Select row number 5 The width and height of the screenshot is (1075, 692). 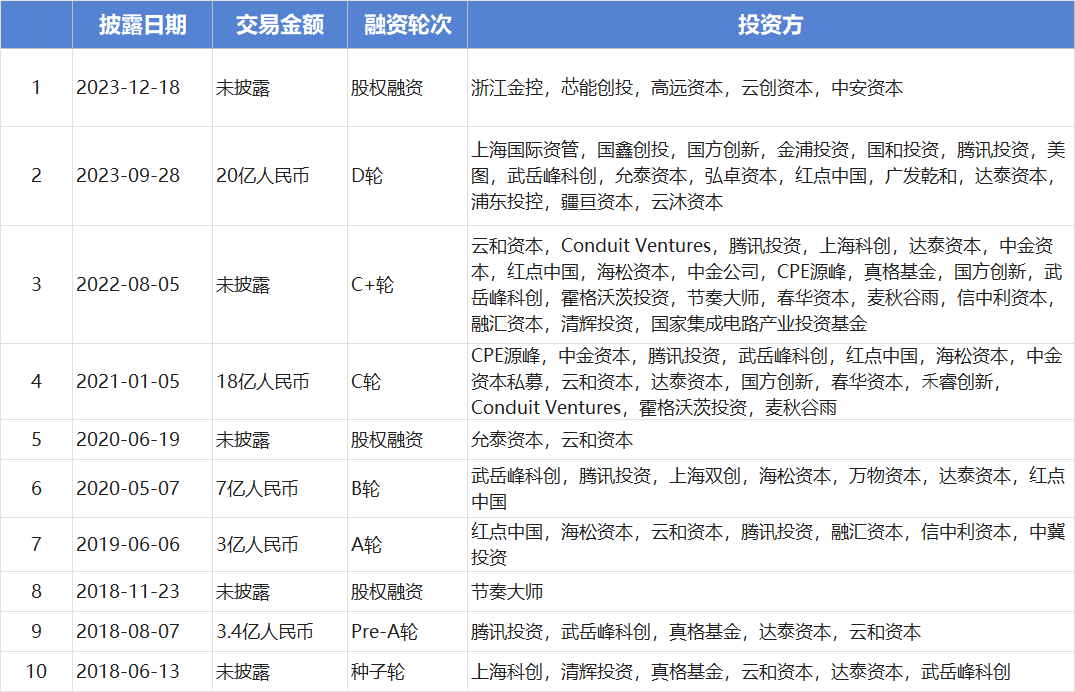(x=36, y=438)
